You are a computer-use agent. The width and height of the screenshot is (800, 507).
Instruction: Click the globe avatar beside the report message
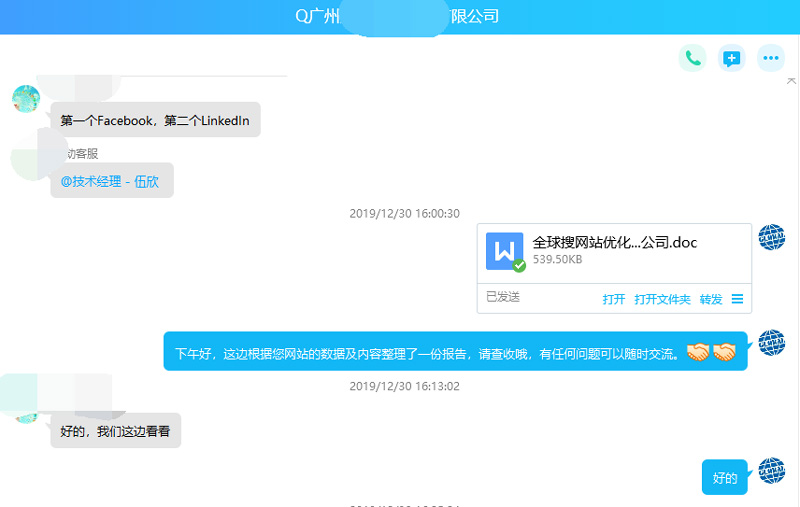click(x=771, y=343)
